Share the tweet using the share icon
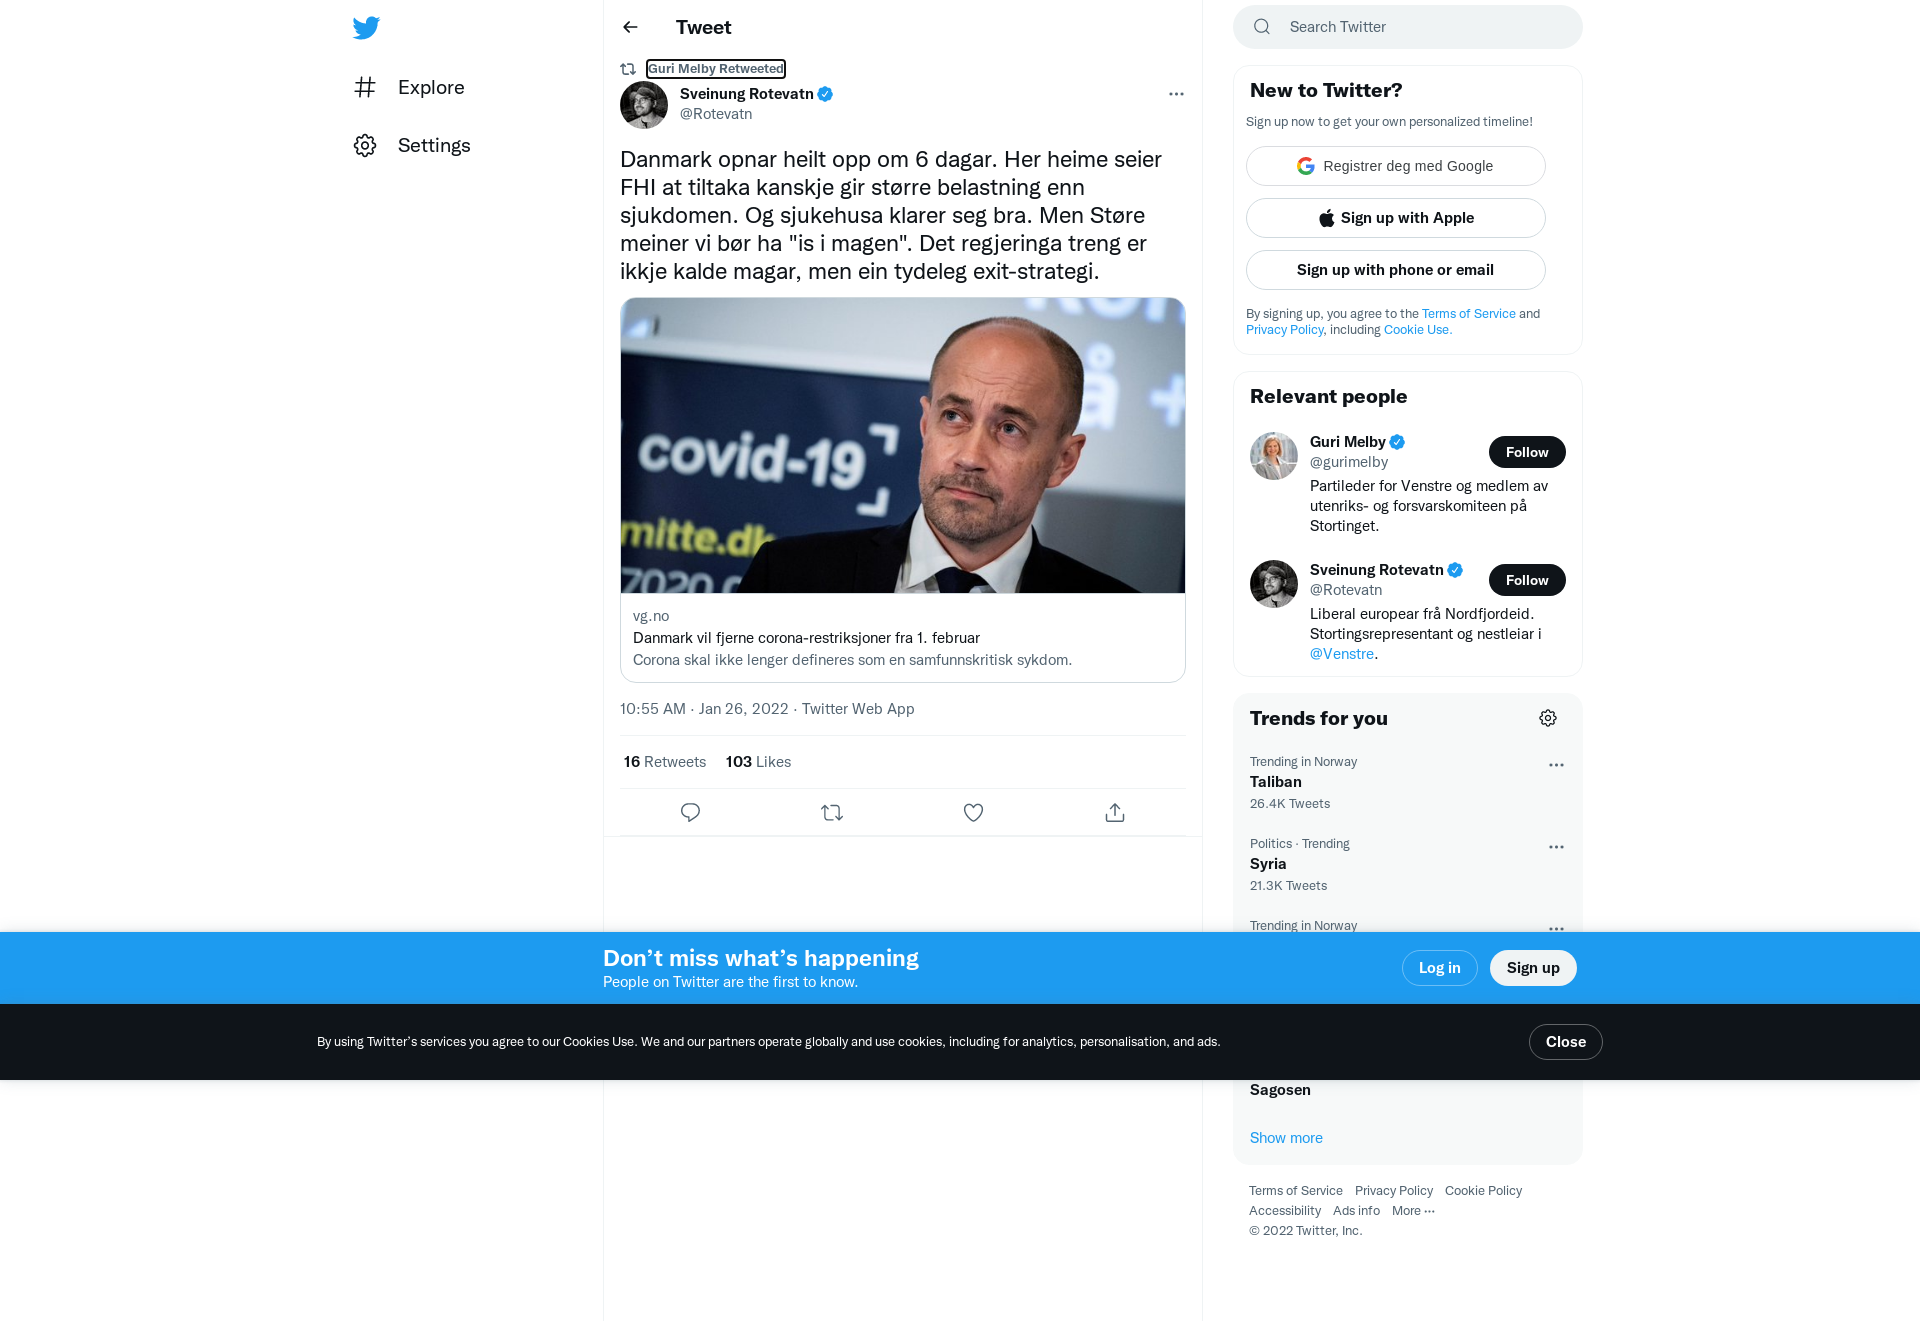 [x=1115, y=813]
